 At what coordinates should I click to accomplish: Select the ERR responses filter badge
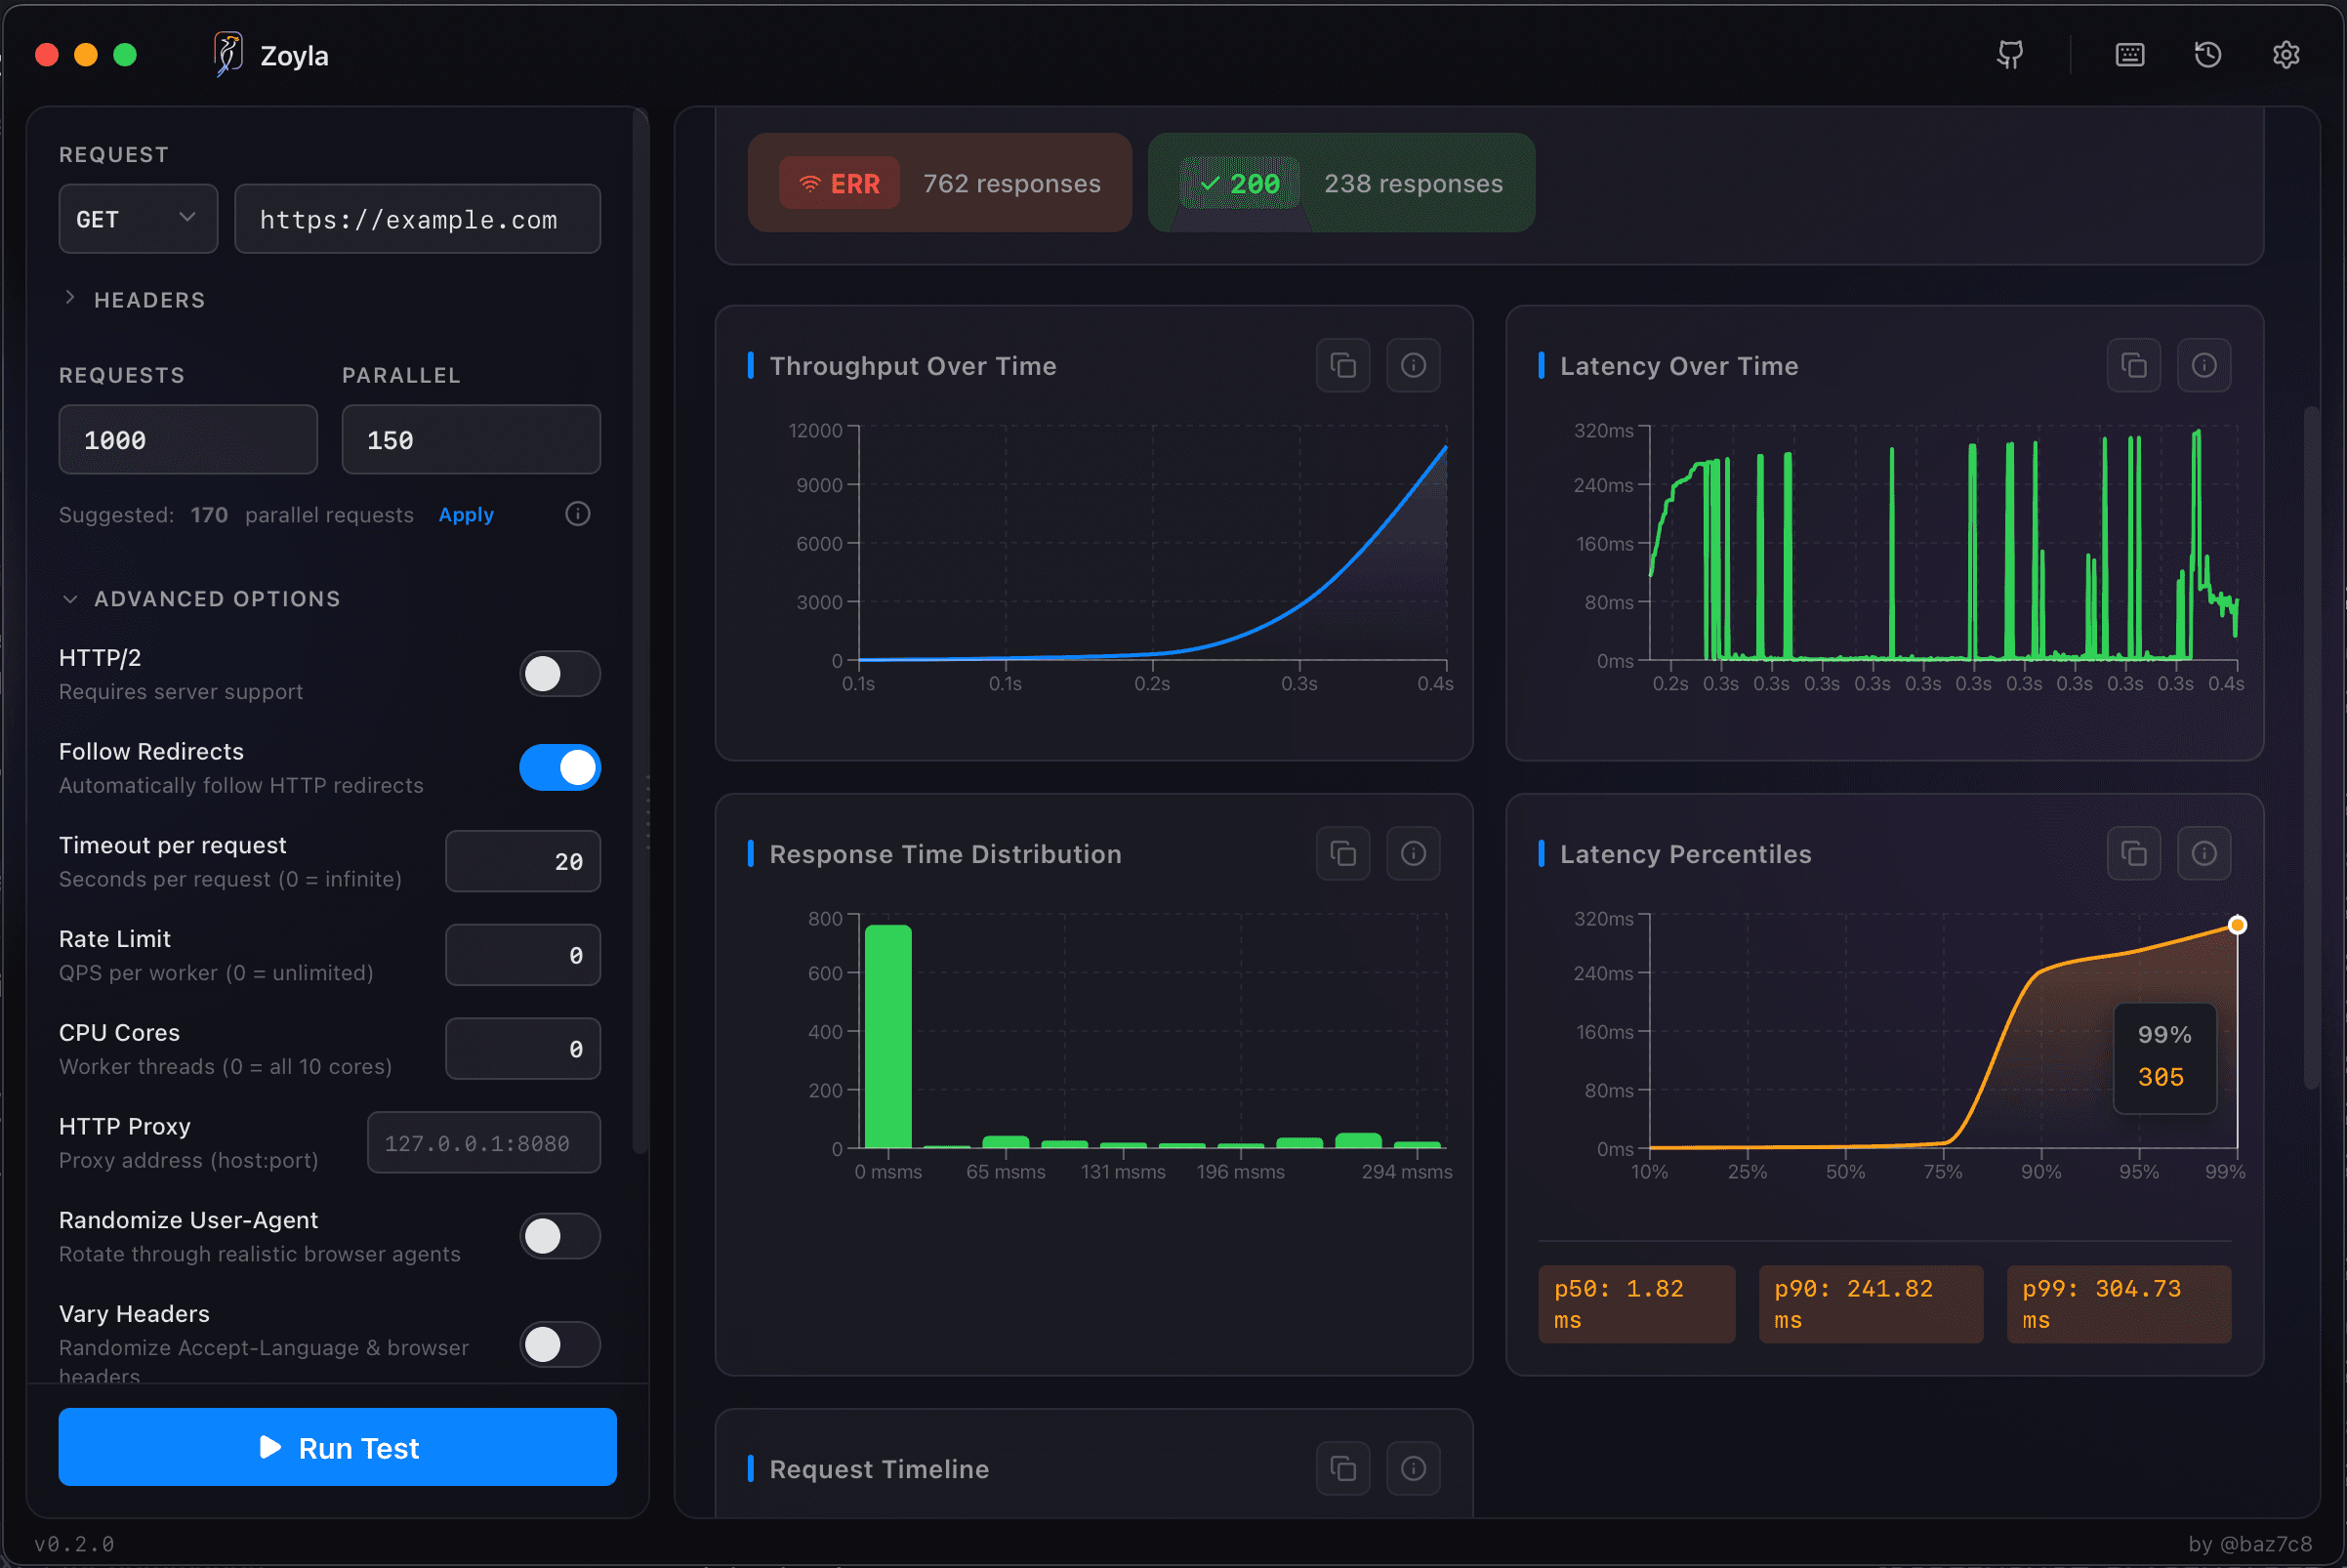point(938,182)
